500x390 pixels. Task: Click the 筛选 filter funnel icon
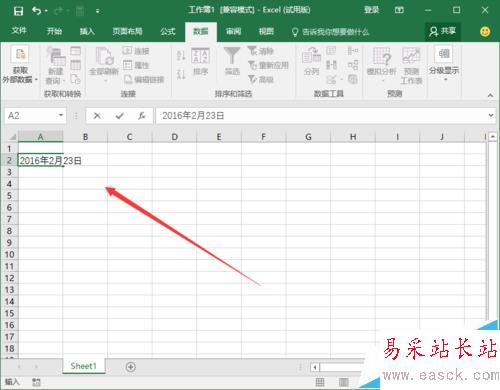(x=232, y=61)
